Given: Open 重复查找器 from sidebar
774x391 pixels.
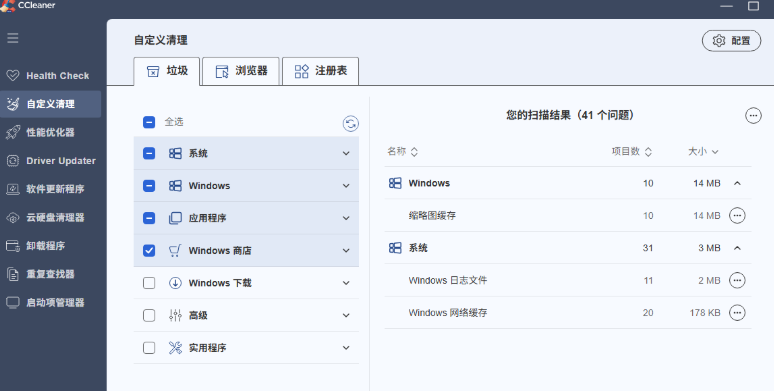Looking at the screenshot, I should point(50,274).
